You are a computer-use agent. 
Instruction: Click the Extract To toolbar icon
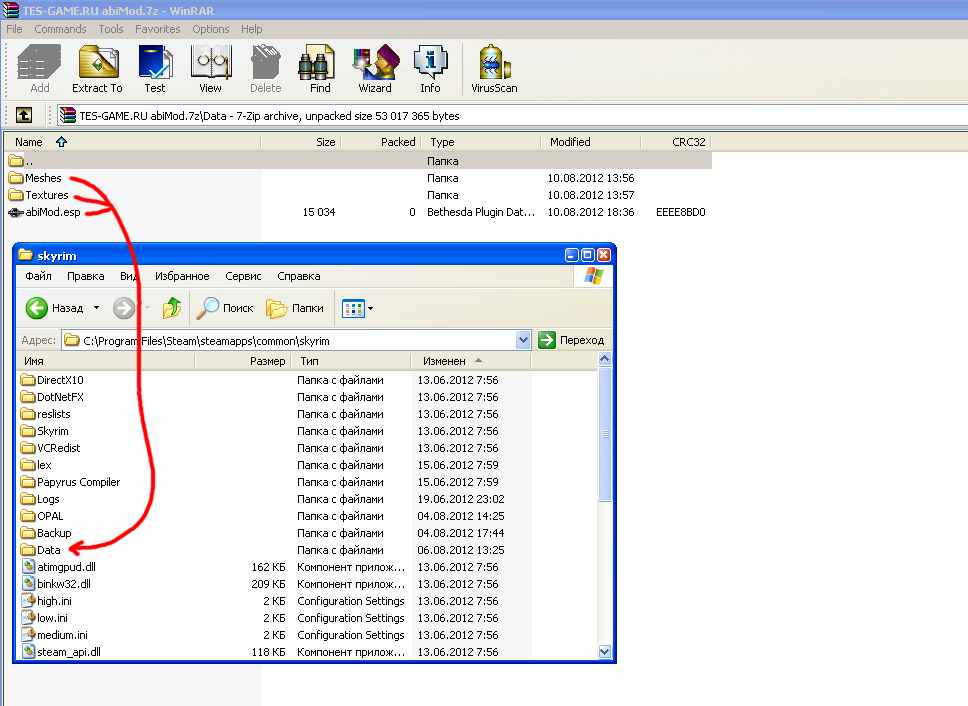tap(98, 69)
